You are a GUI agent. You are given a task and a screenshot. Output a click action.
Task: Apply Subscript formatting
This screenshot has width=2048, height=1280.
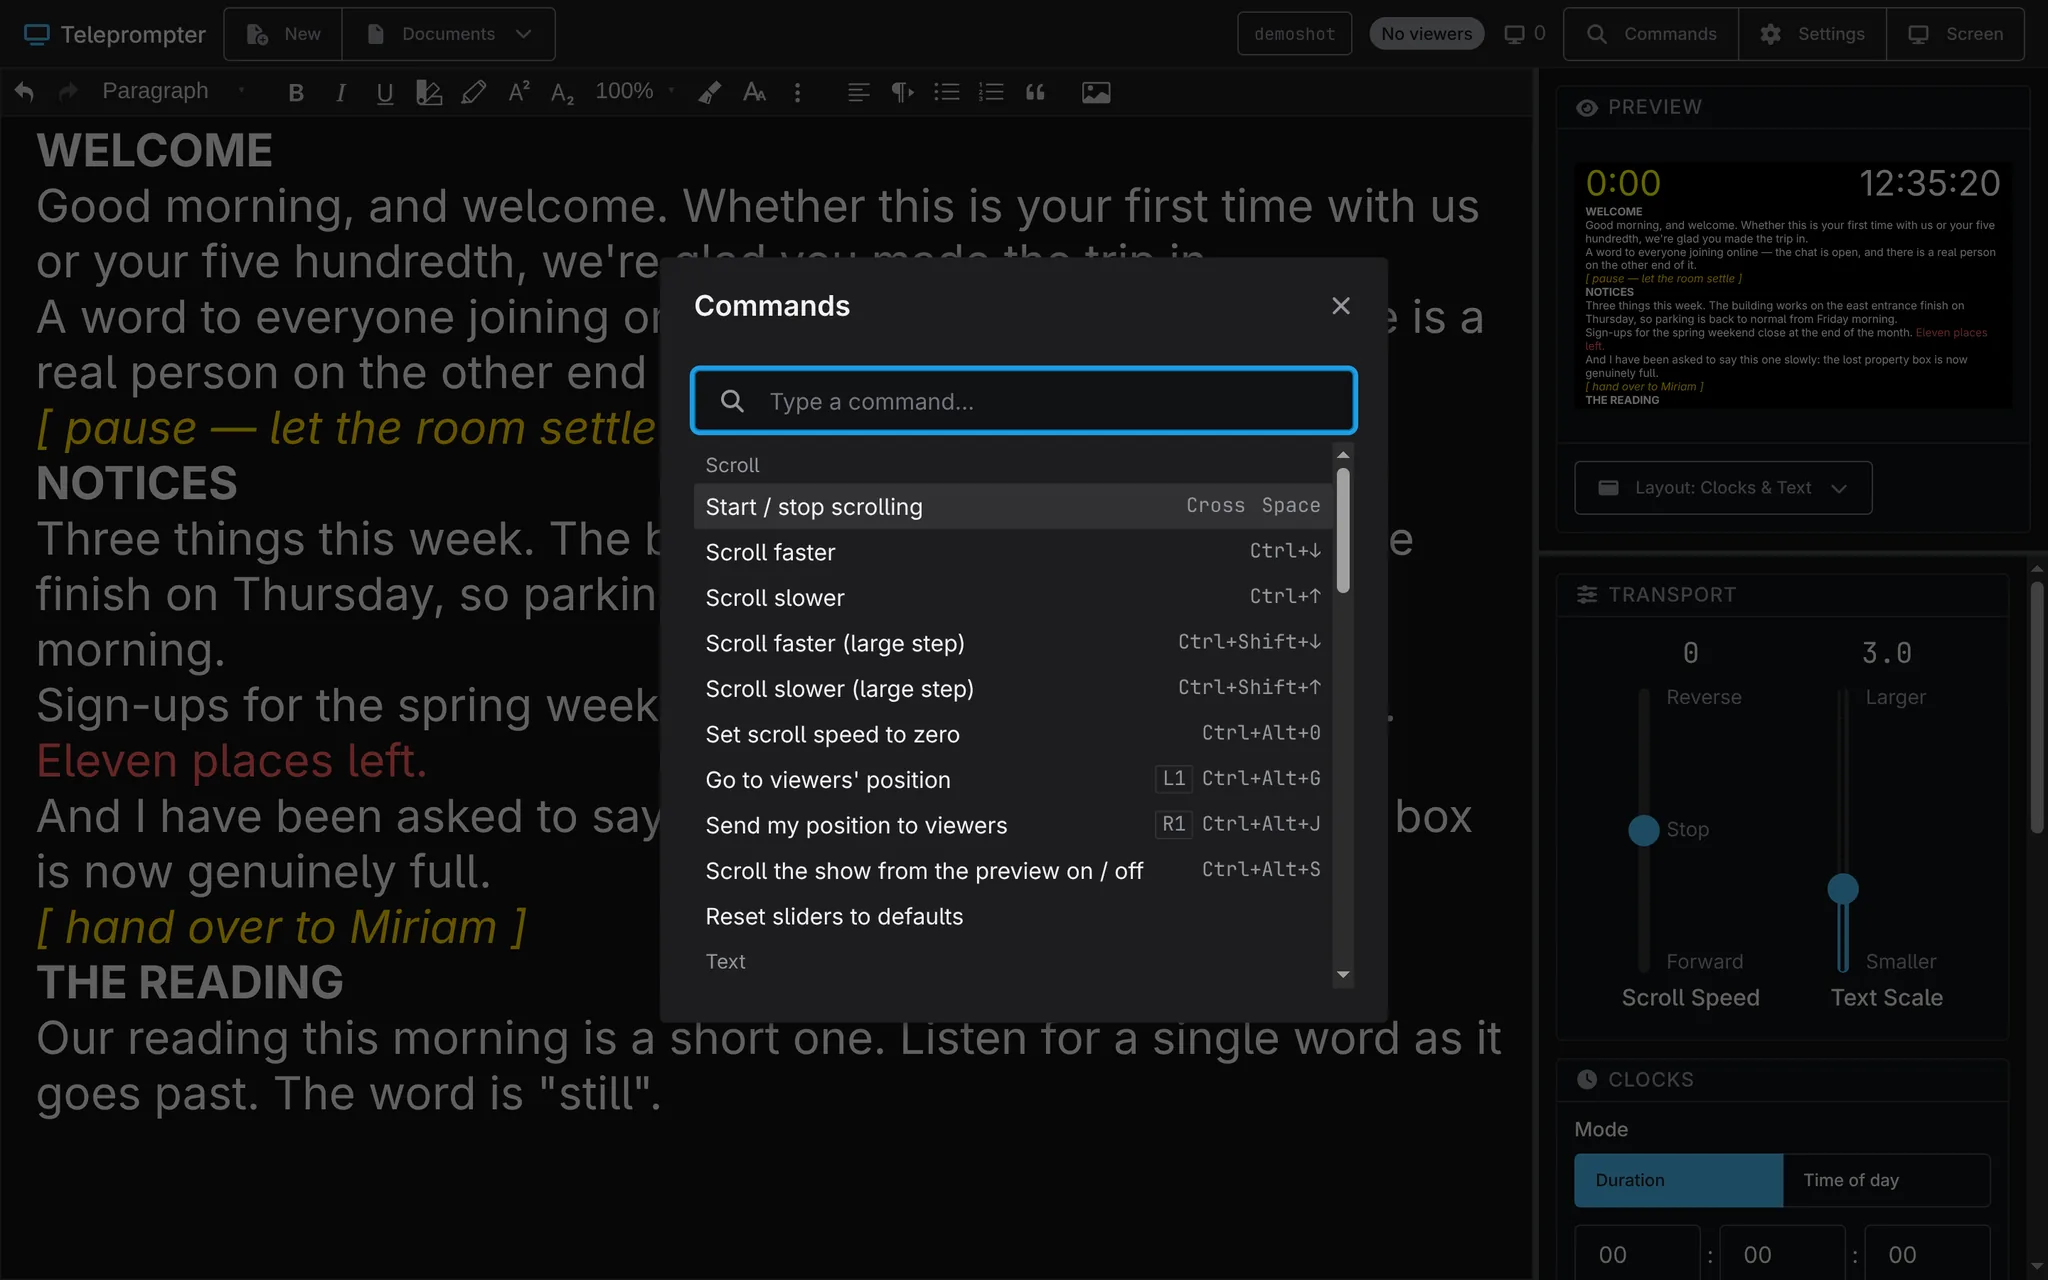563,92
